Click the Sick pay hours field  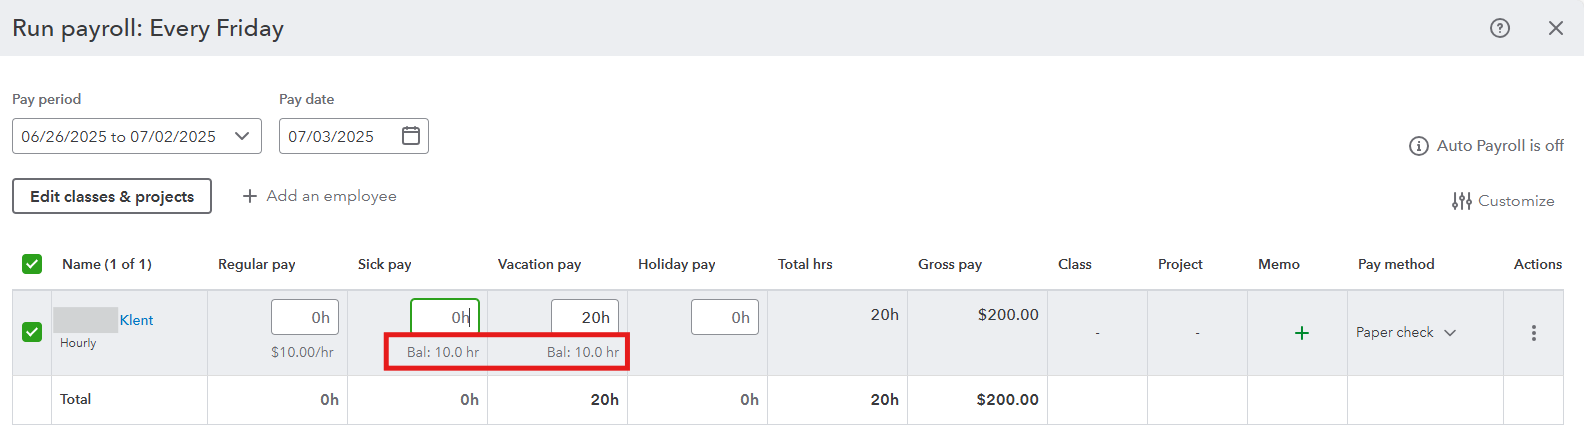pos(445,317)
